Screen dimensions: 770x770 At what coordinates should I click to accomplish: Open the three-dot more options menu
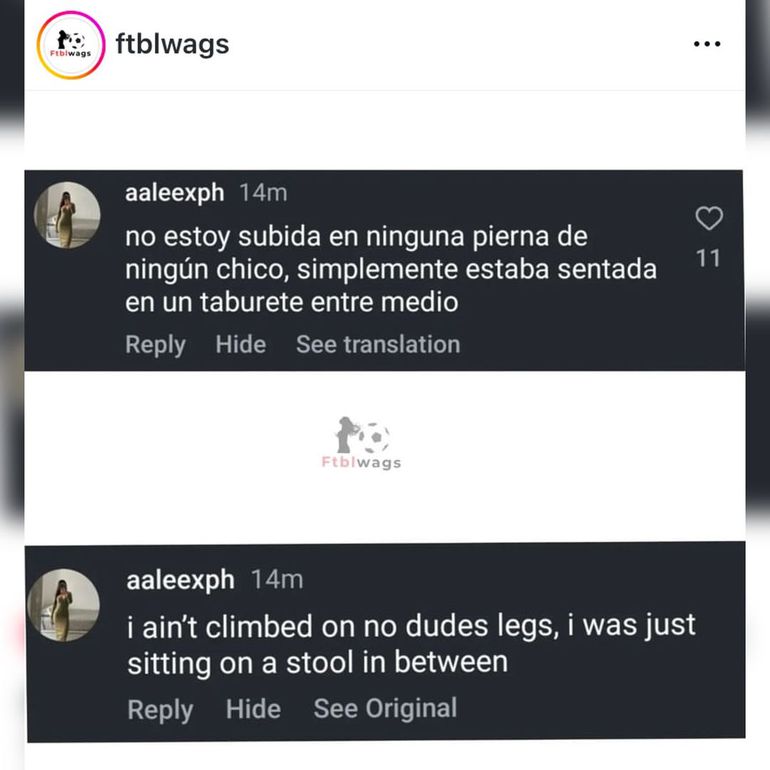707,45
